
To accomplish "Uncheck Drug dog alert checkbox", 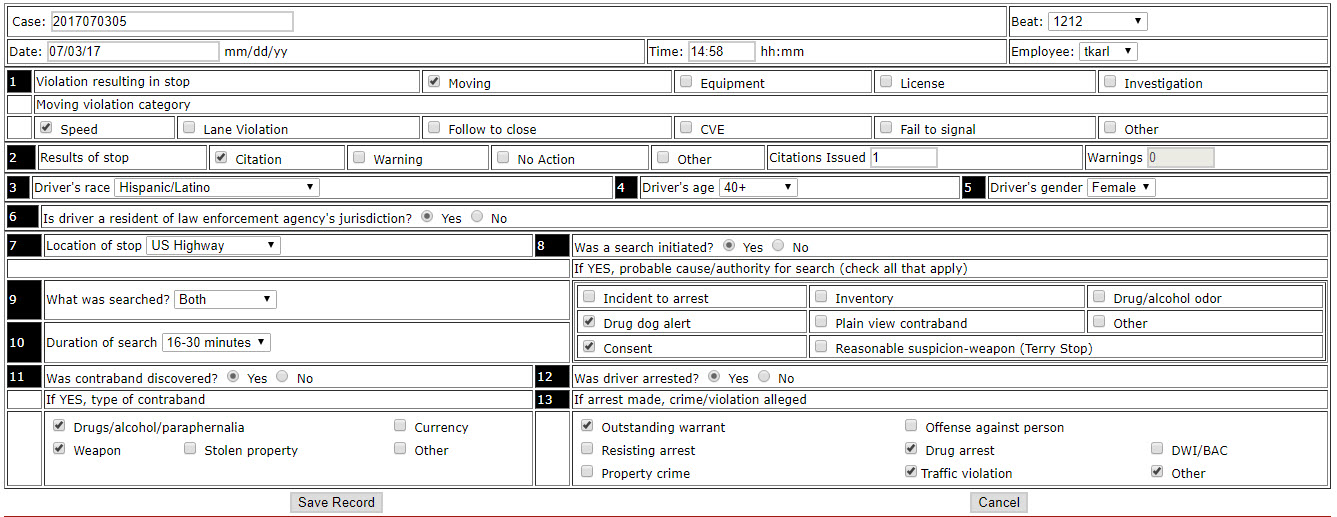I will pos(589,322).
